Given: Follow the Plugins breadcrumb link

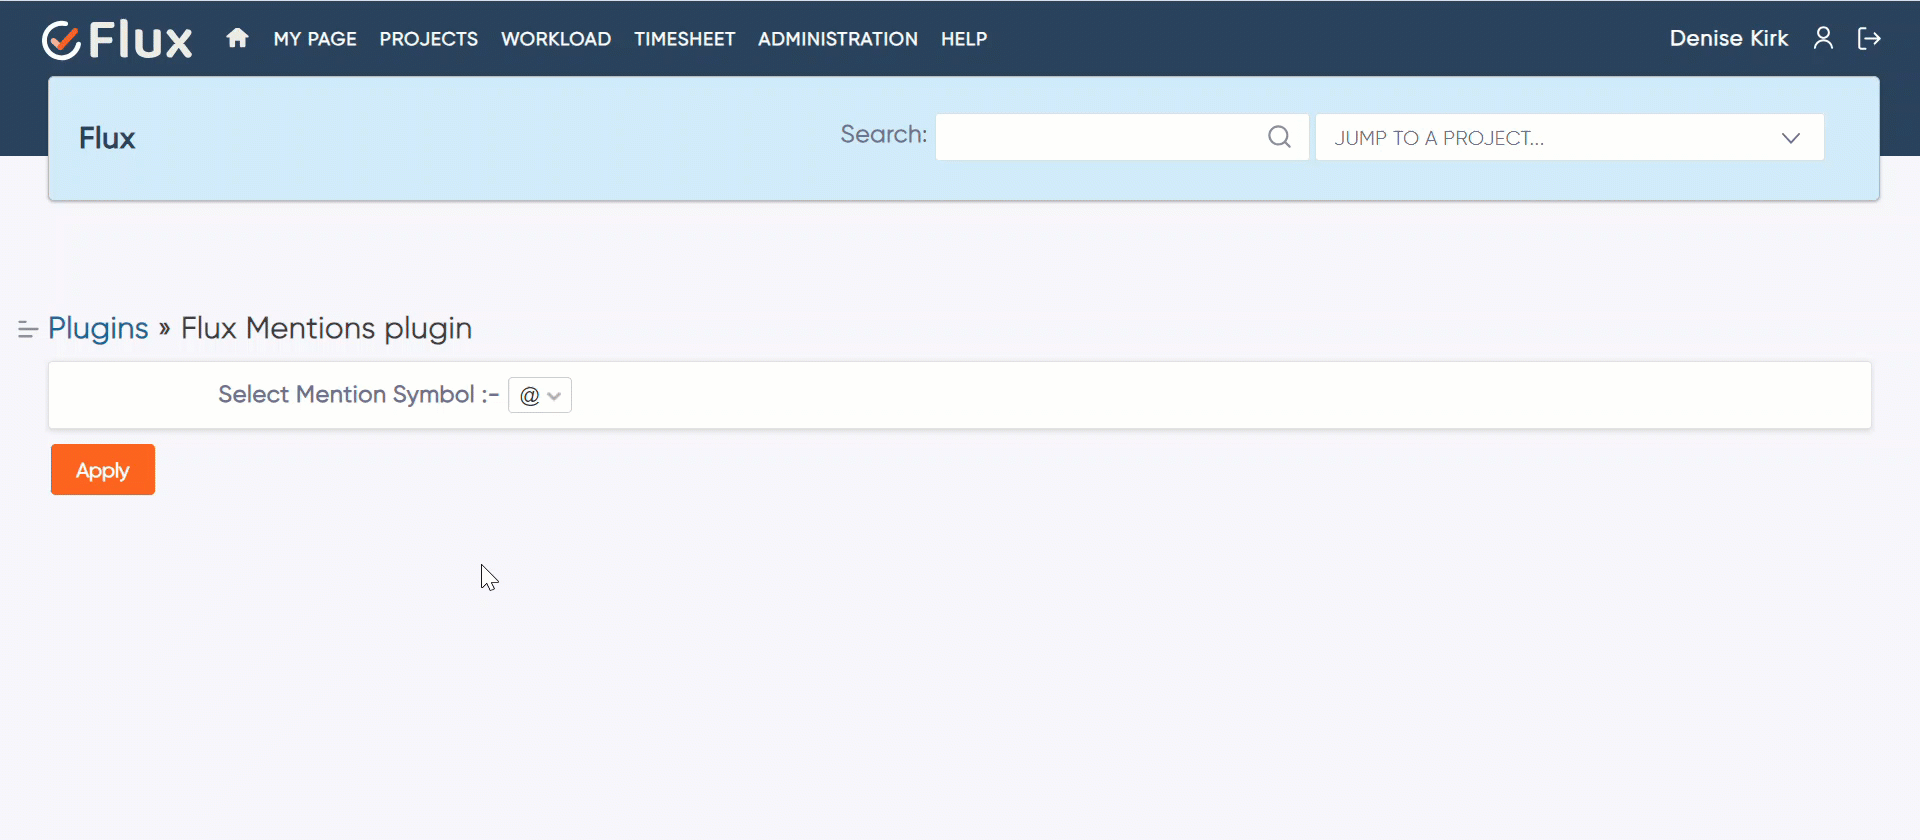Looking at the screenshot, I should 98,328.
